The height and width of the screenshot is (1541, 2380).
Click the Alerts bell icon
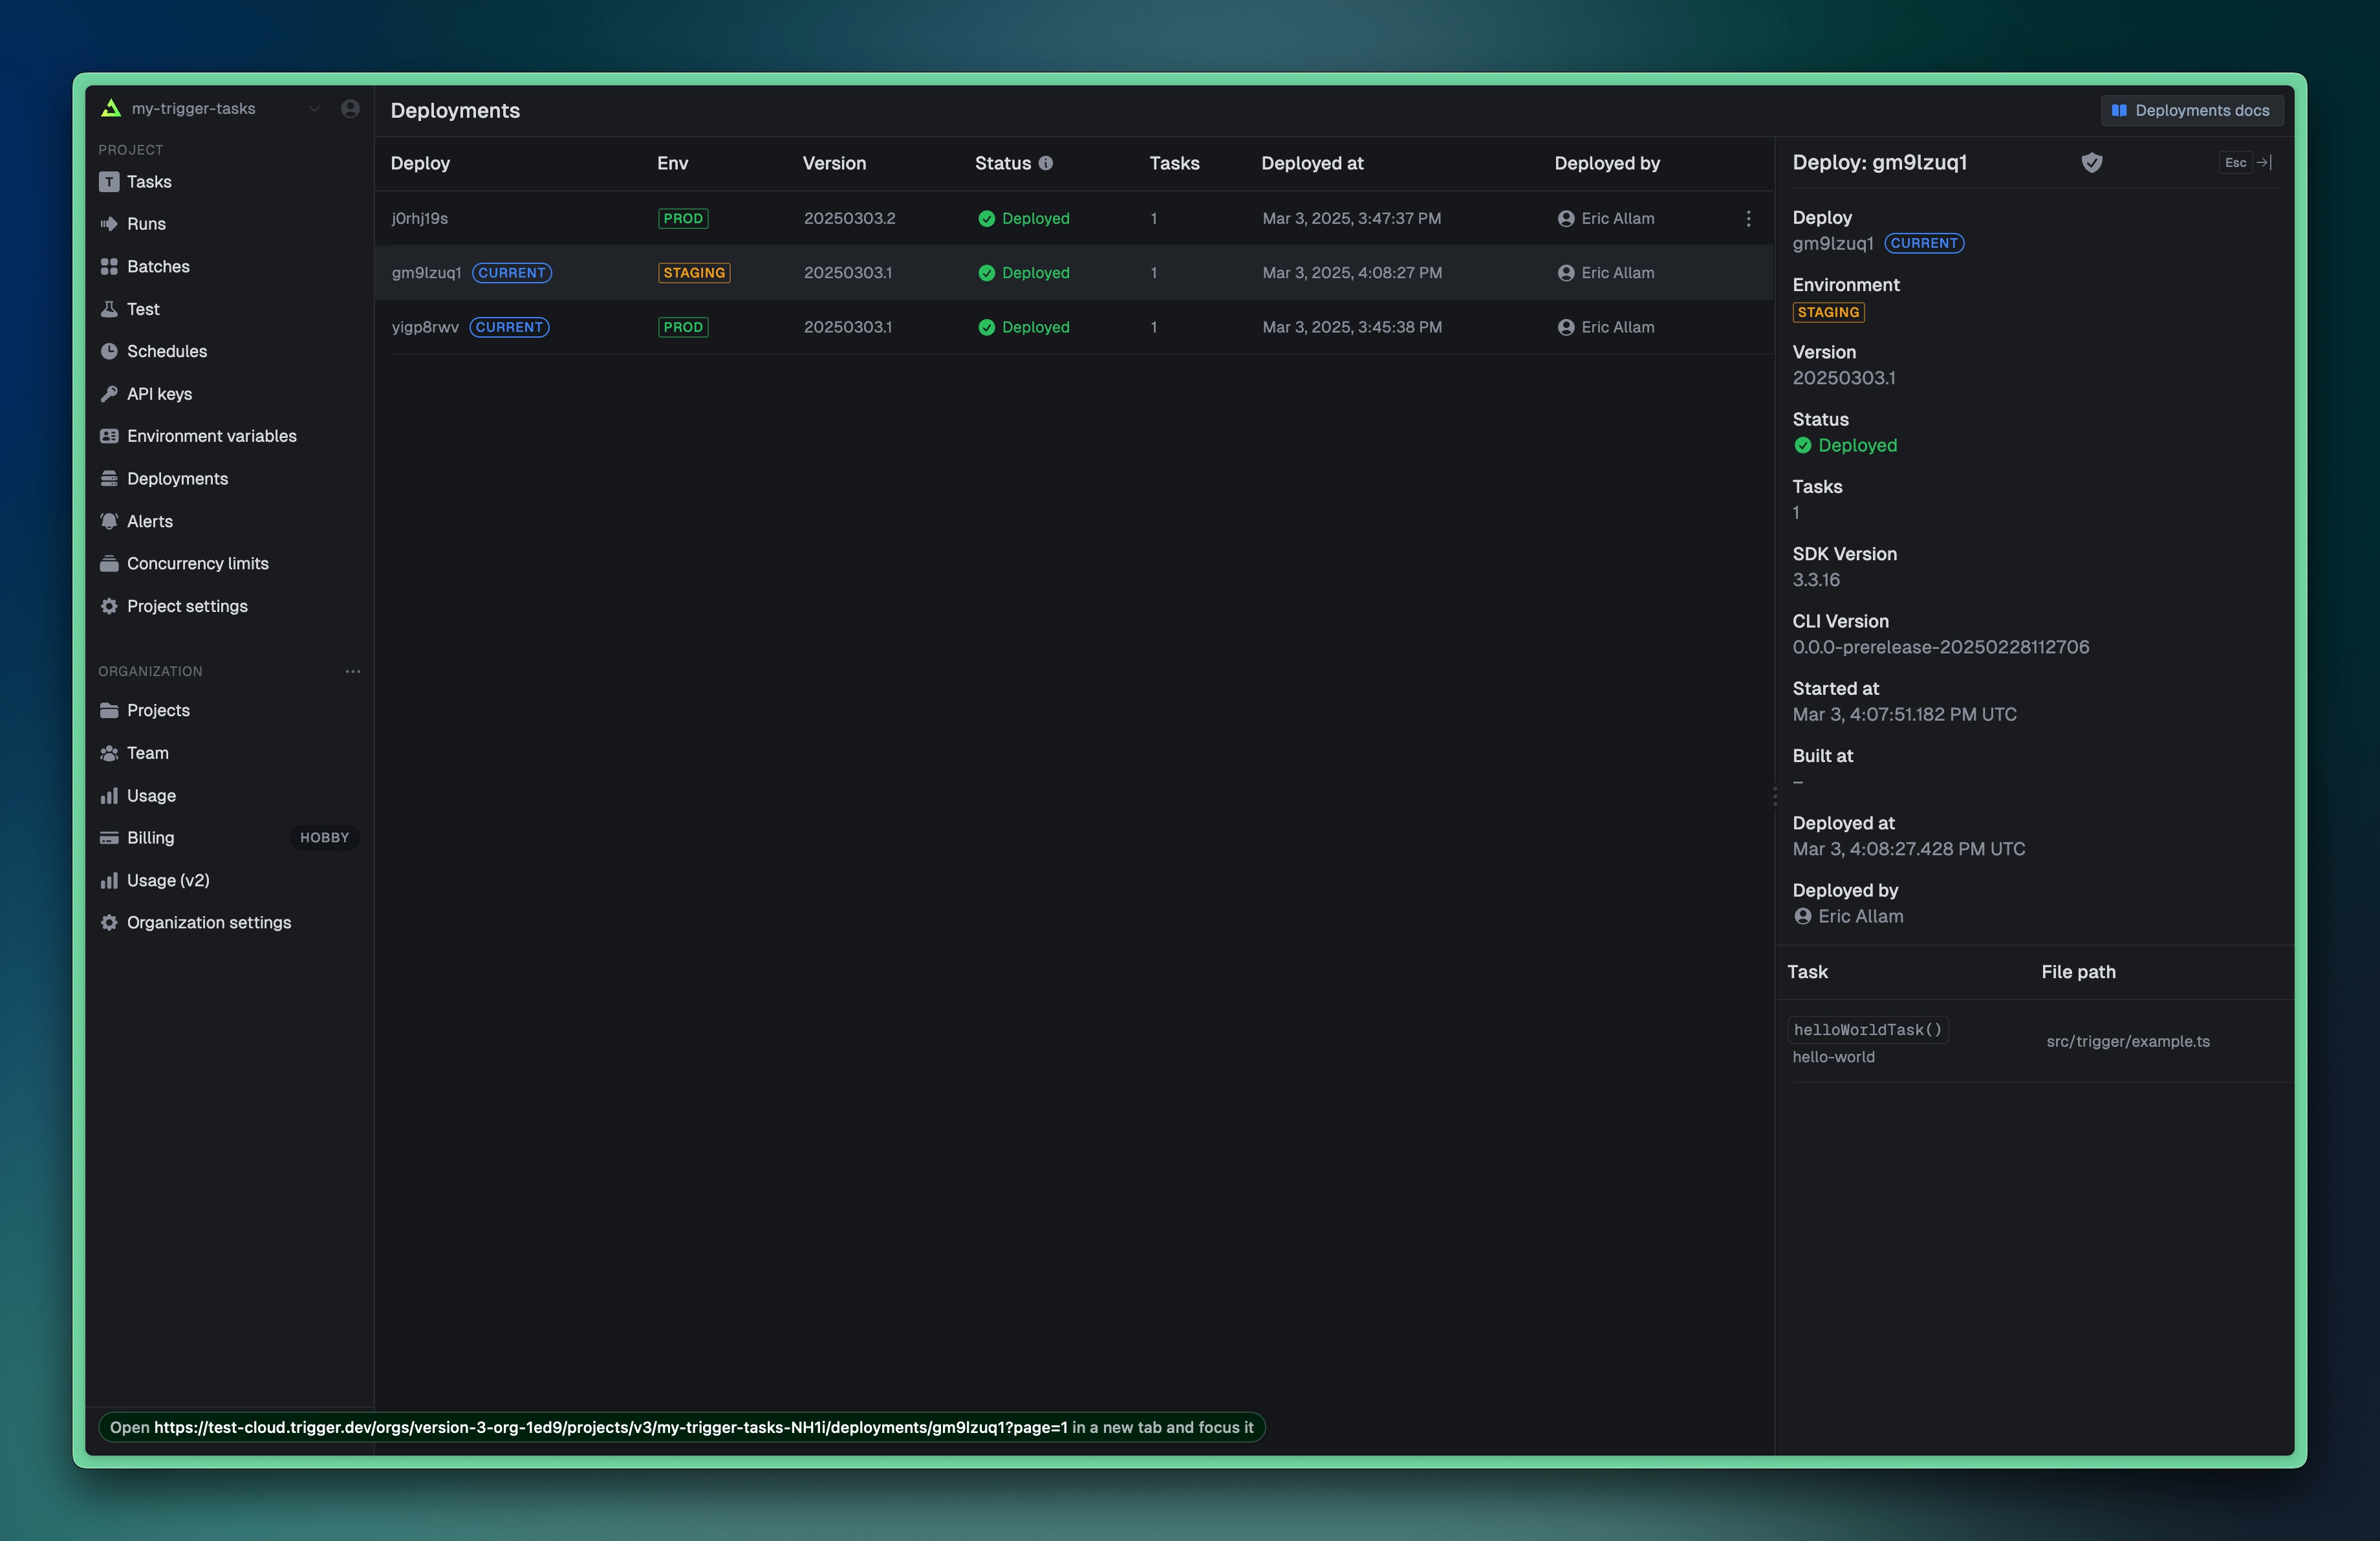(x=110, y=521)
